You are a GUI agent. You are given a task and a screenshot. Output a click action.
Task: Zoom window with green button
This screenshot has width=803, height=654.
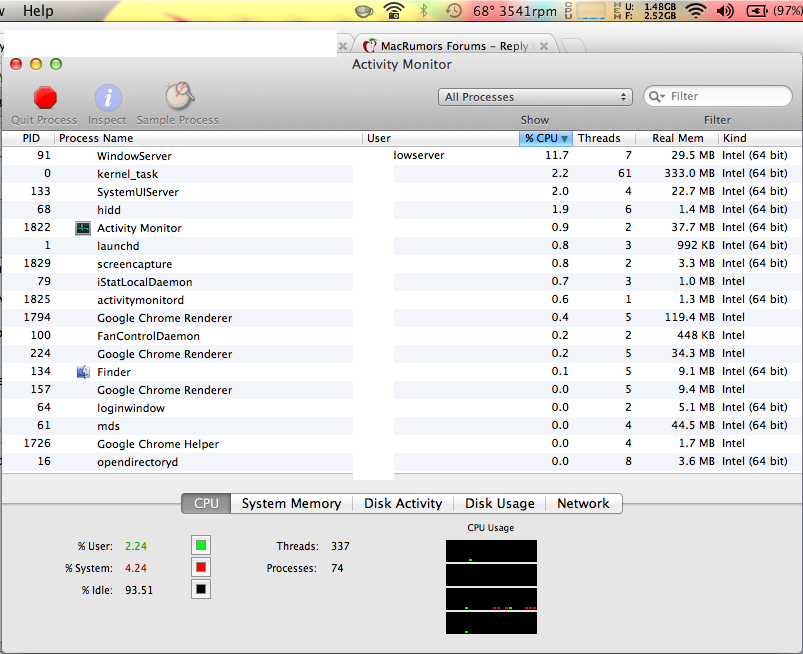(x=56, y=64)
